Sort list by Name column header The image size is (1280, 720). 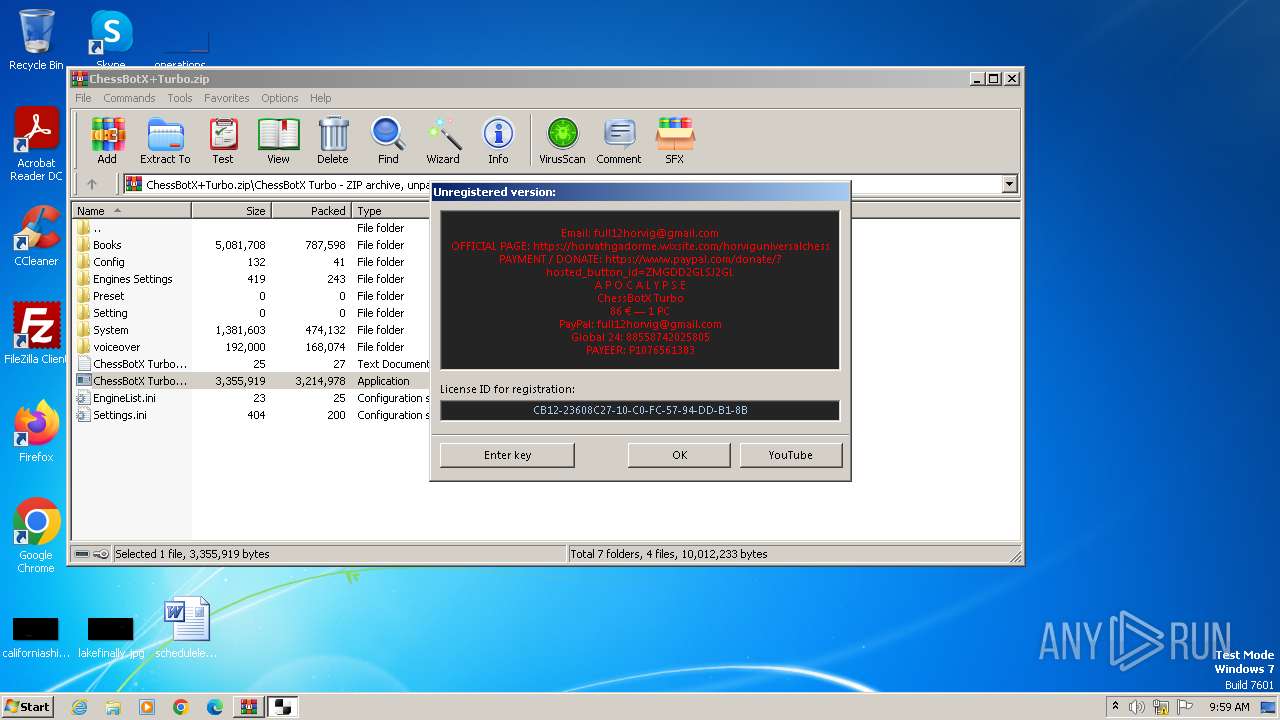coord(131,211)
